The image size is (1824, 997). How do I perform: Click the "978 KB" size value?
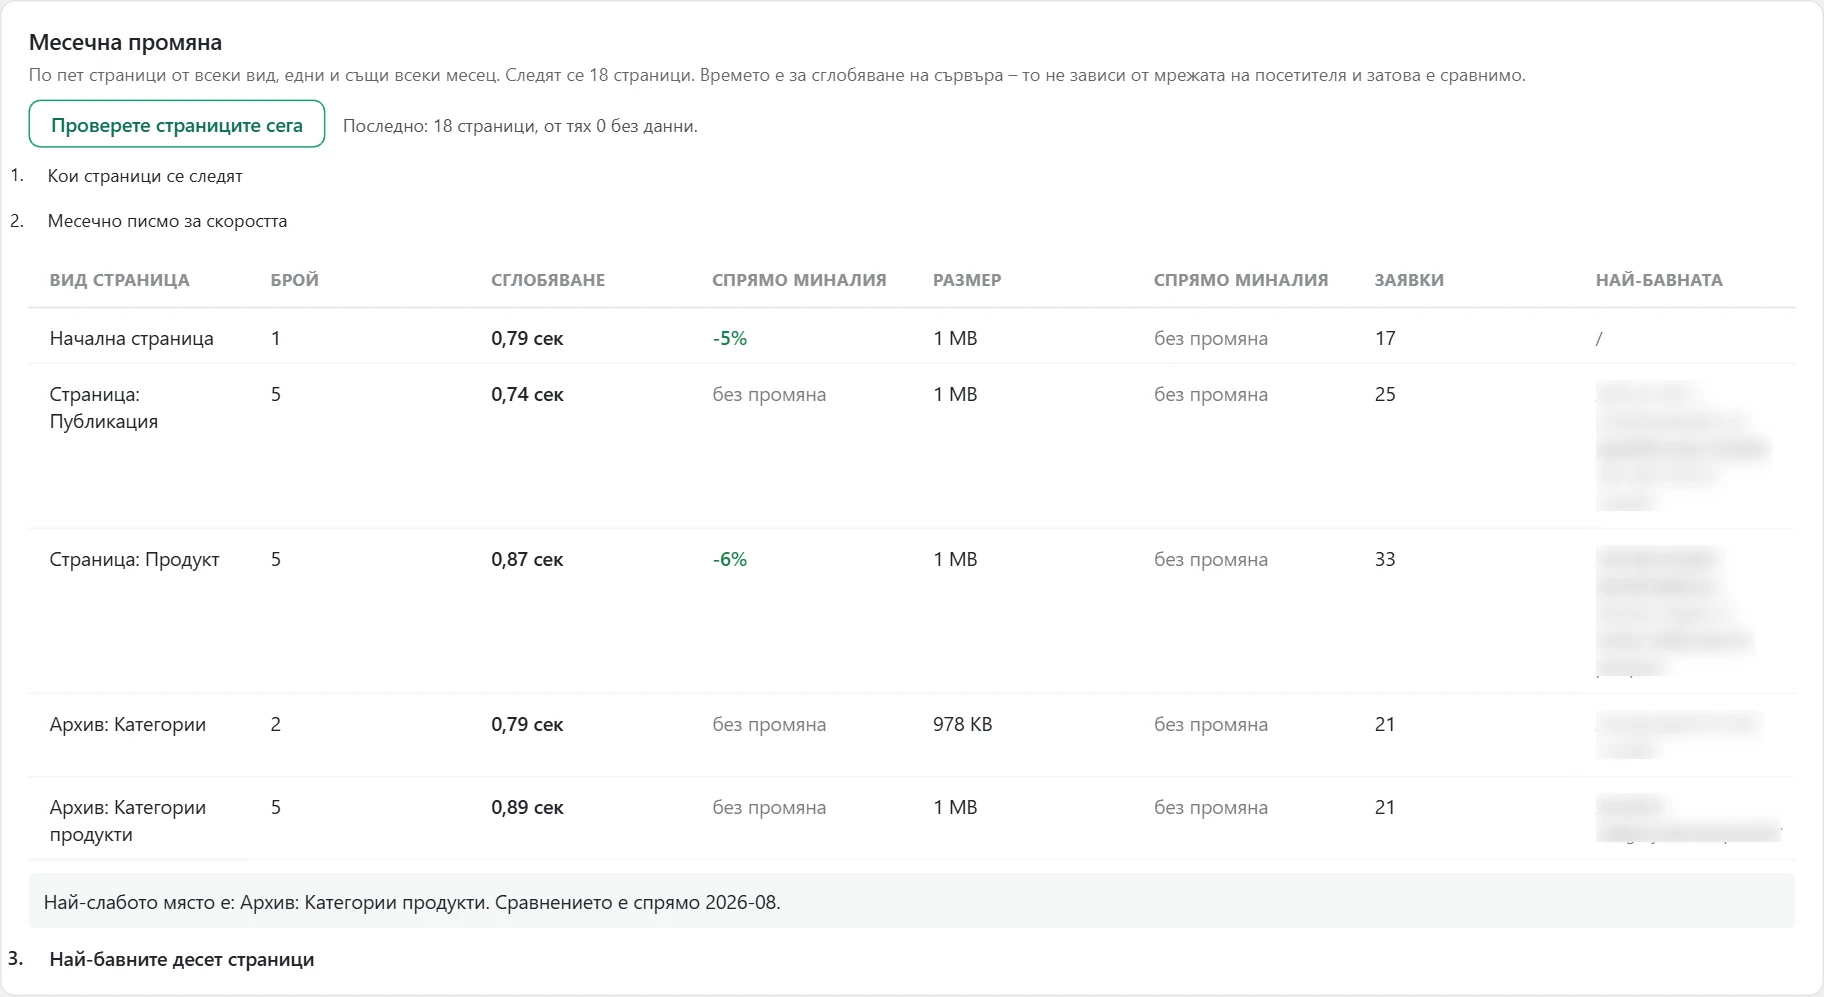click(x=963, y=724)
